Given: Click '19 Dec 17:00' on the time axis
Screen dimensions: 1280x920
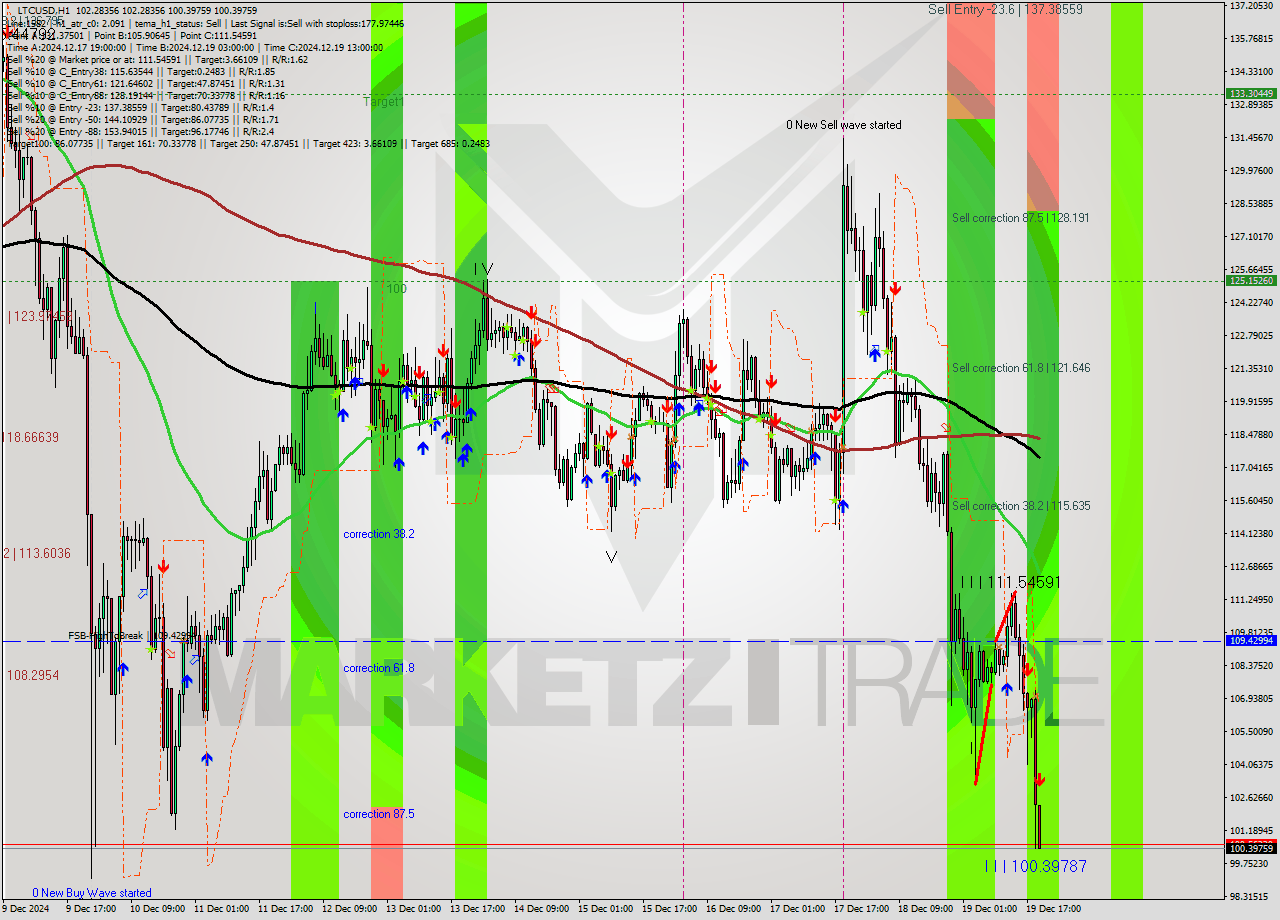Looking at the screenshot, I should 1053,909.
